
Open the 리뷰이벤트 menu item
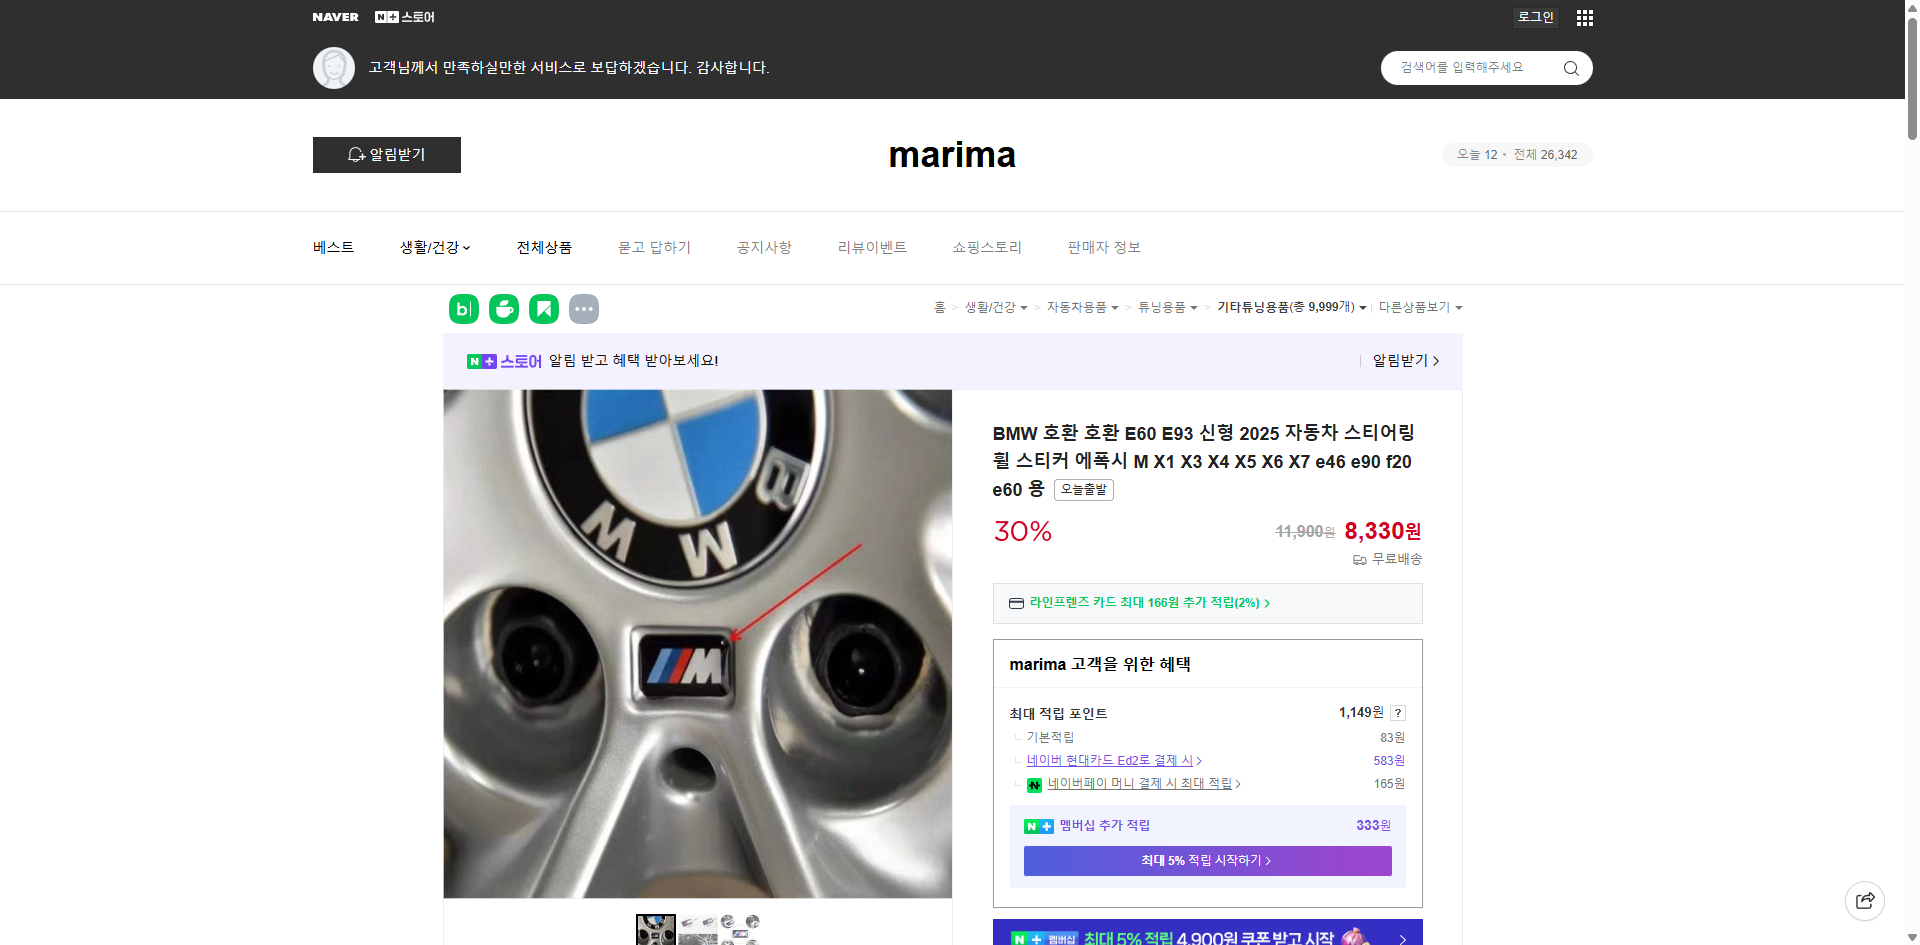(872, 247)
